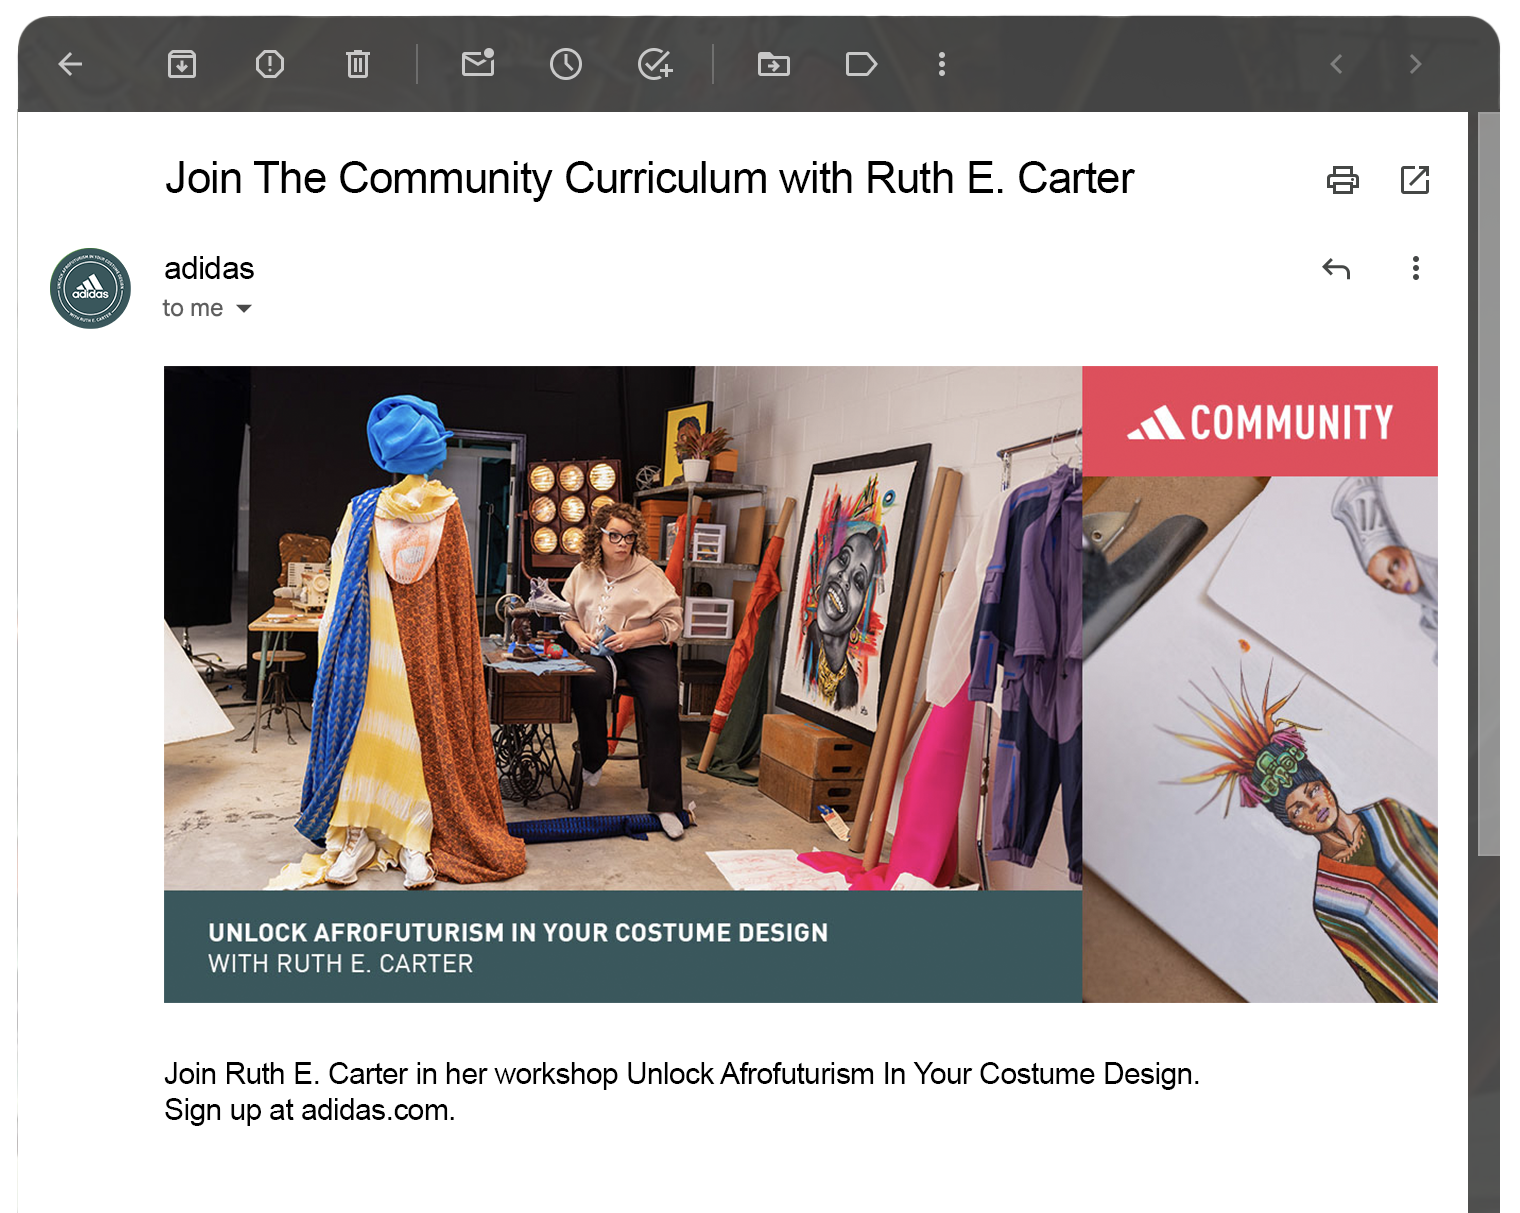Click the red adidas COMMUNITY banner
This screenshot has width=1520, height=1213.
tap(1260, 421)
